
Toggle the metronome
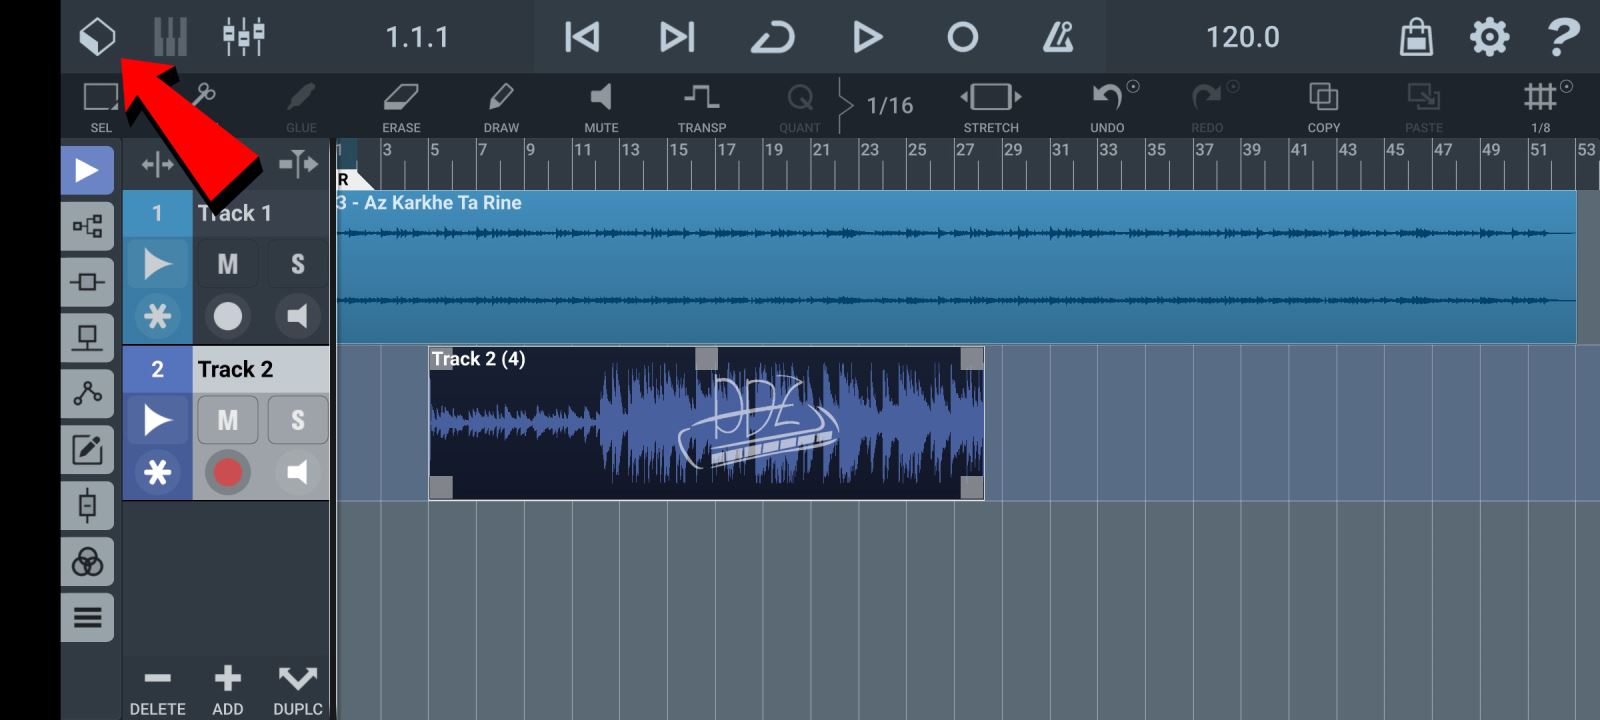coord(1058,37)
